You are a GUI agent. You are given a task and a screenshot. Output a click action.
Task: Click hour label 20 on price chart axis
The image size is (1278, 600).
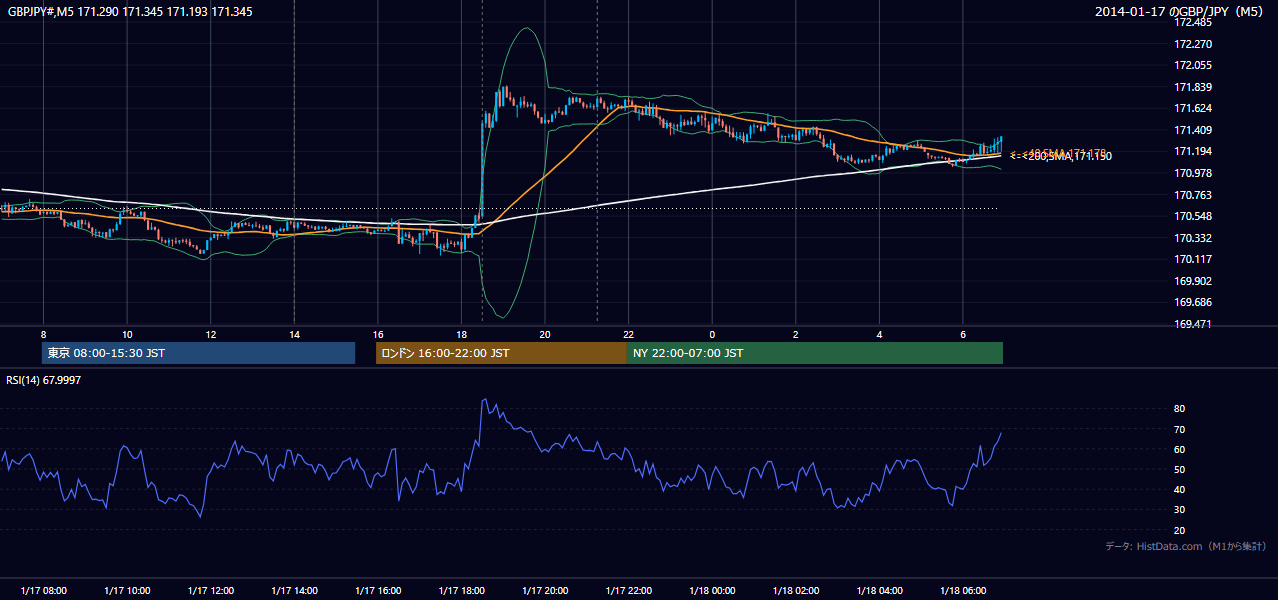(545, 334)
